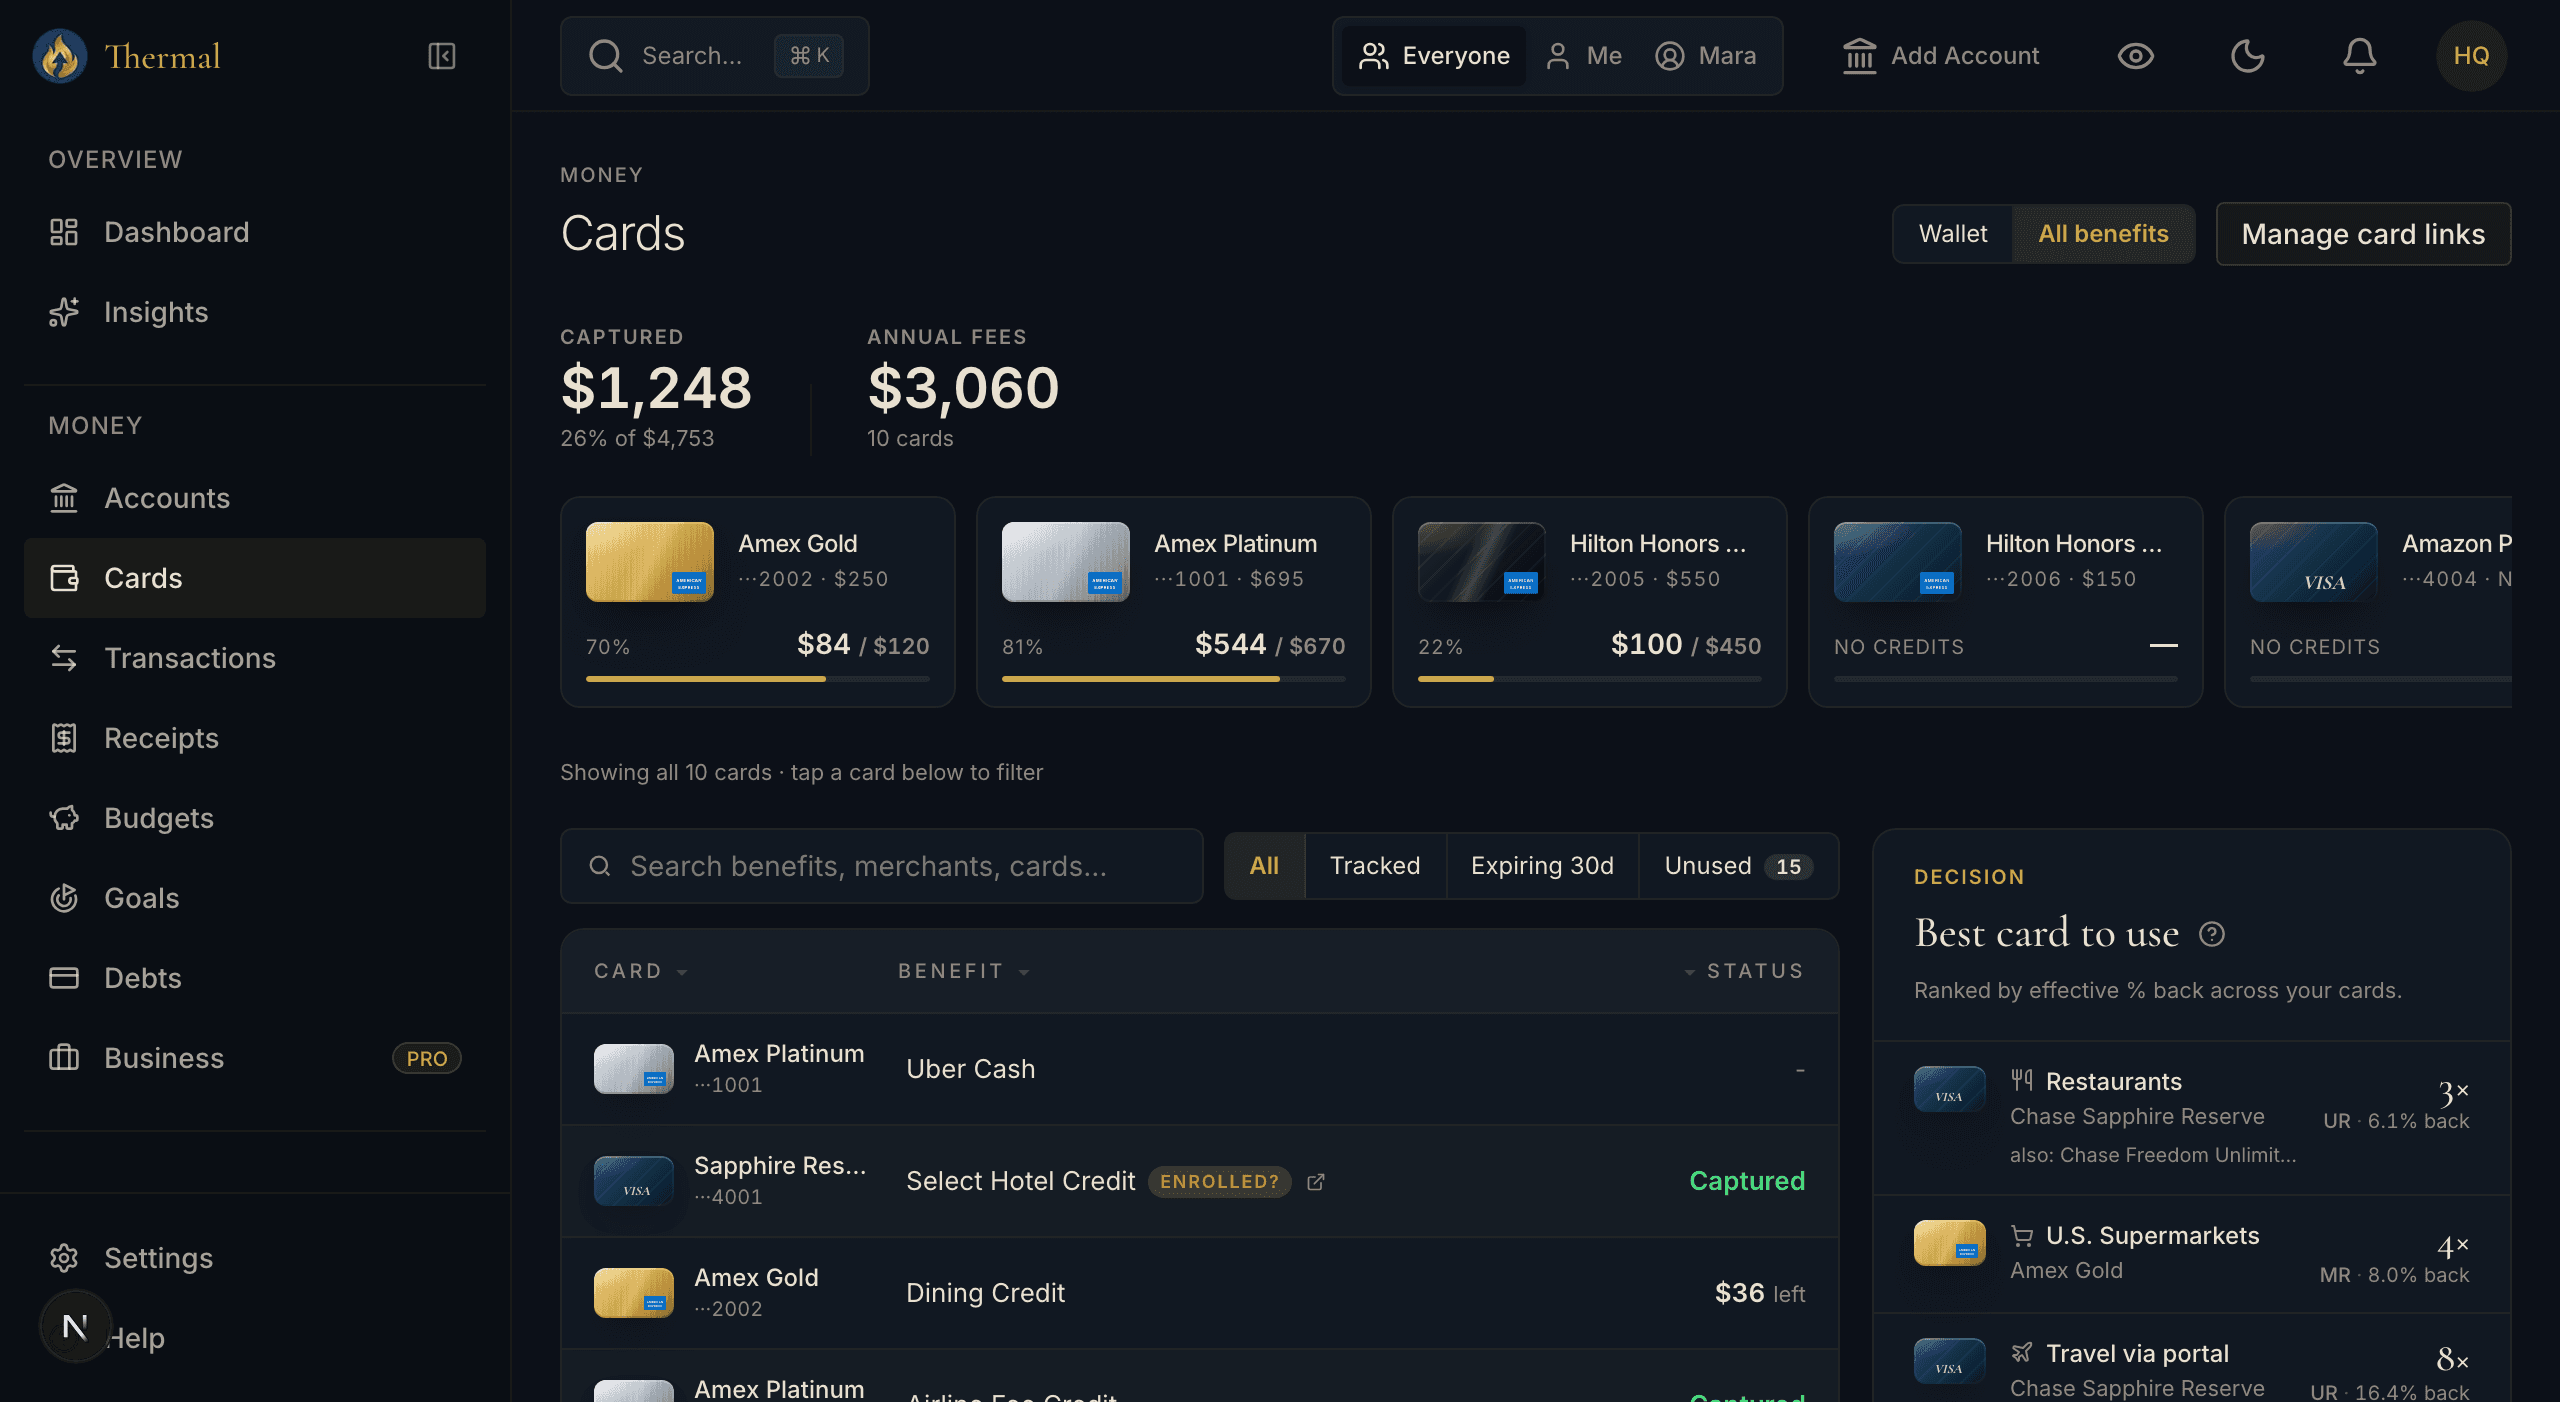Click Manage card links button

tap(2363, 234)
